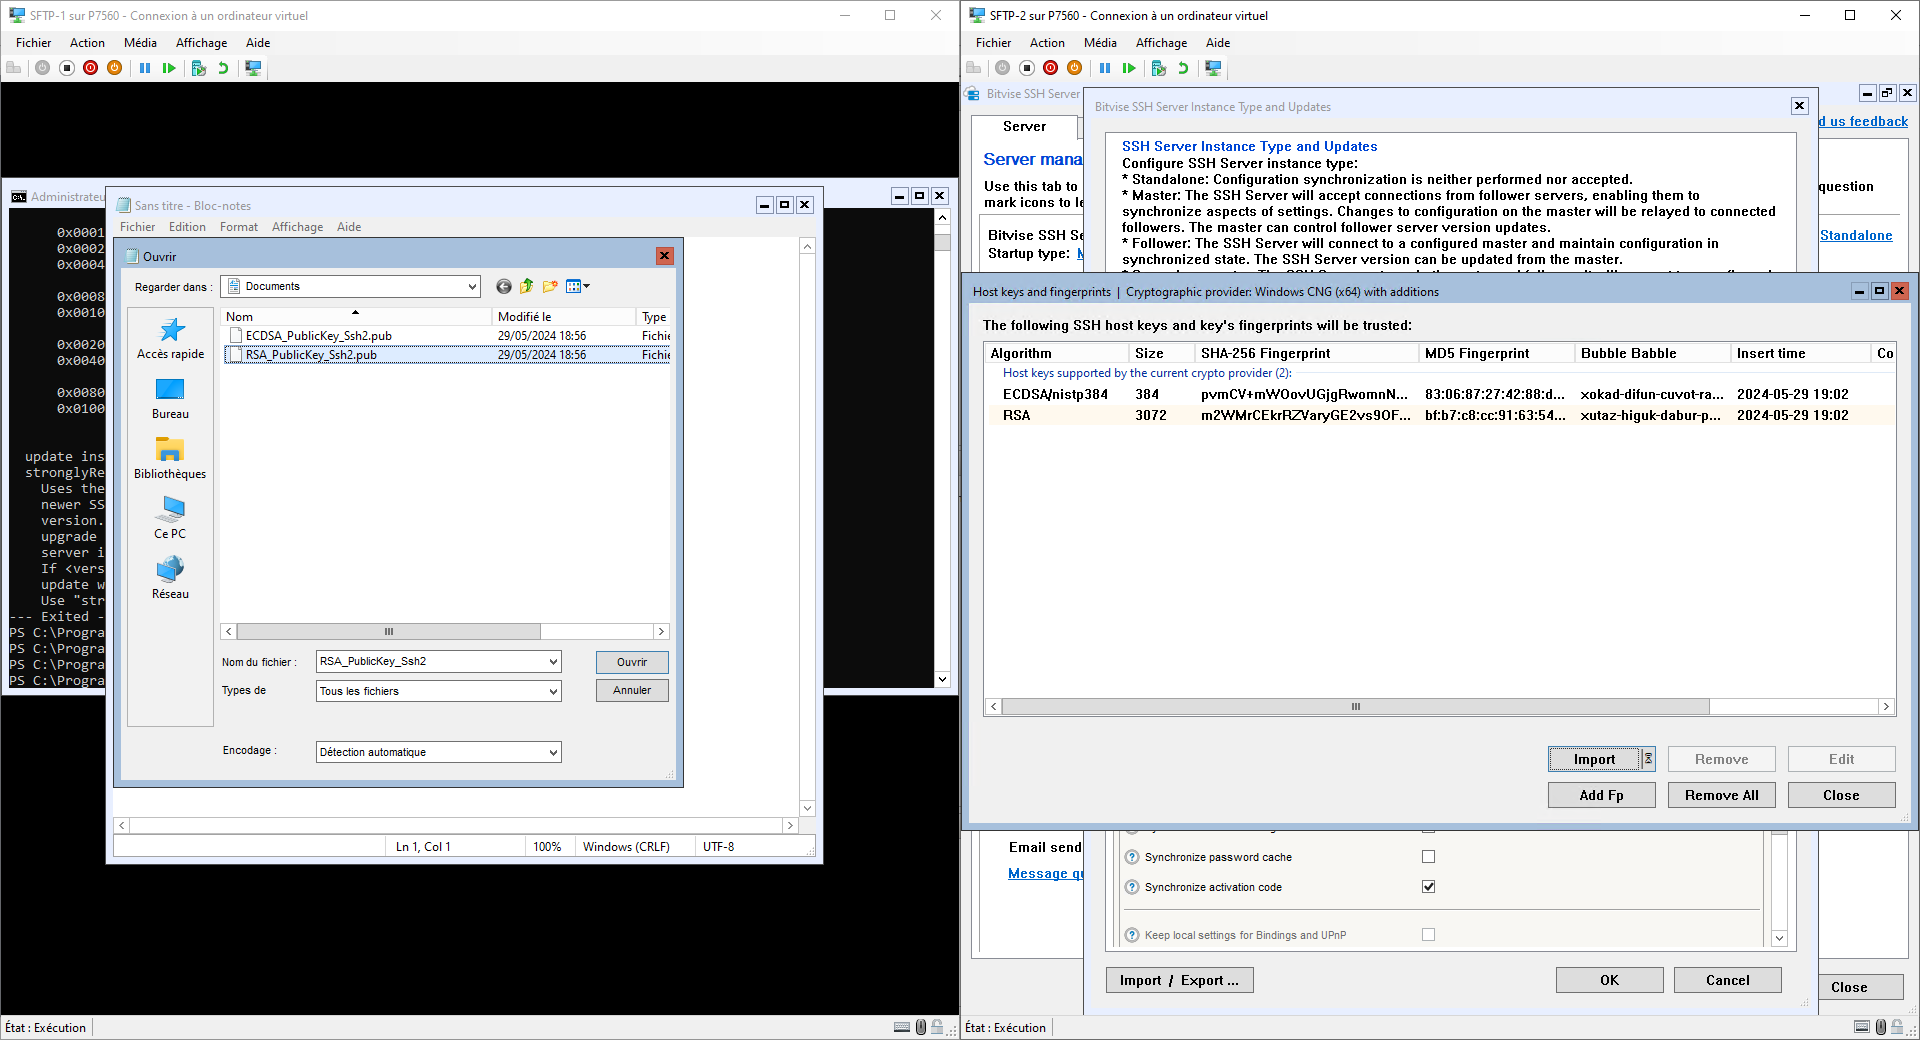Click the Remove All button
The height and width of the screenshot is (1040, 1920).
click(x=1722, y=795)
